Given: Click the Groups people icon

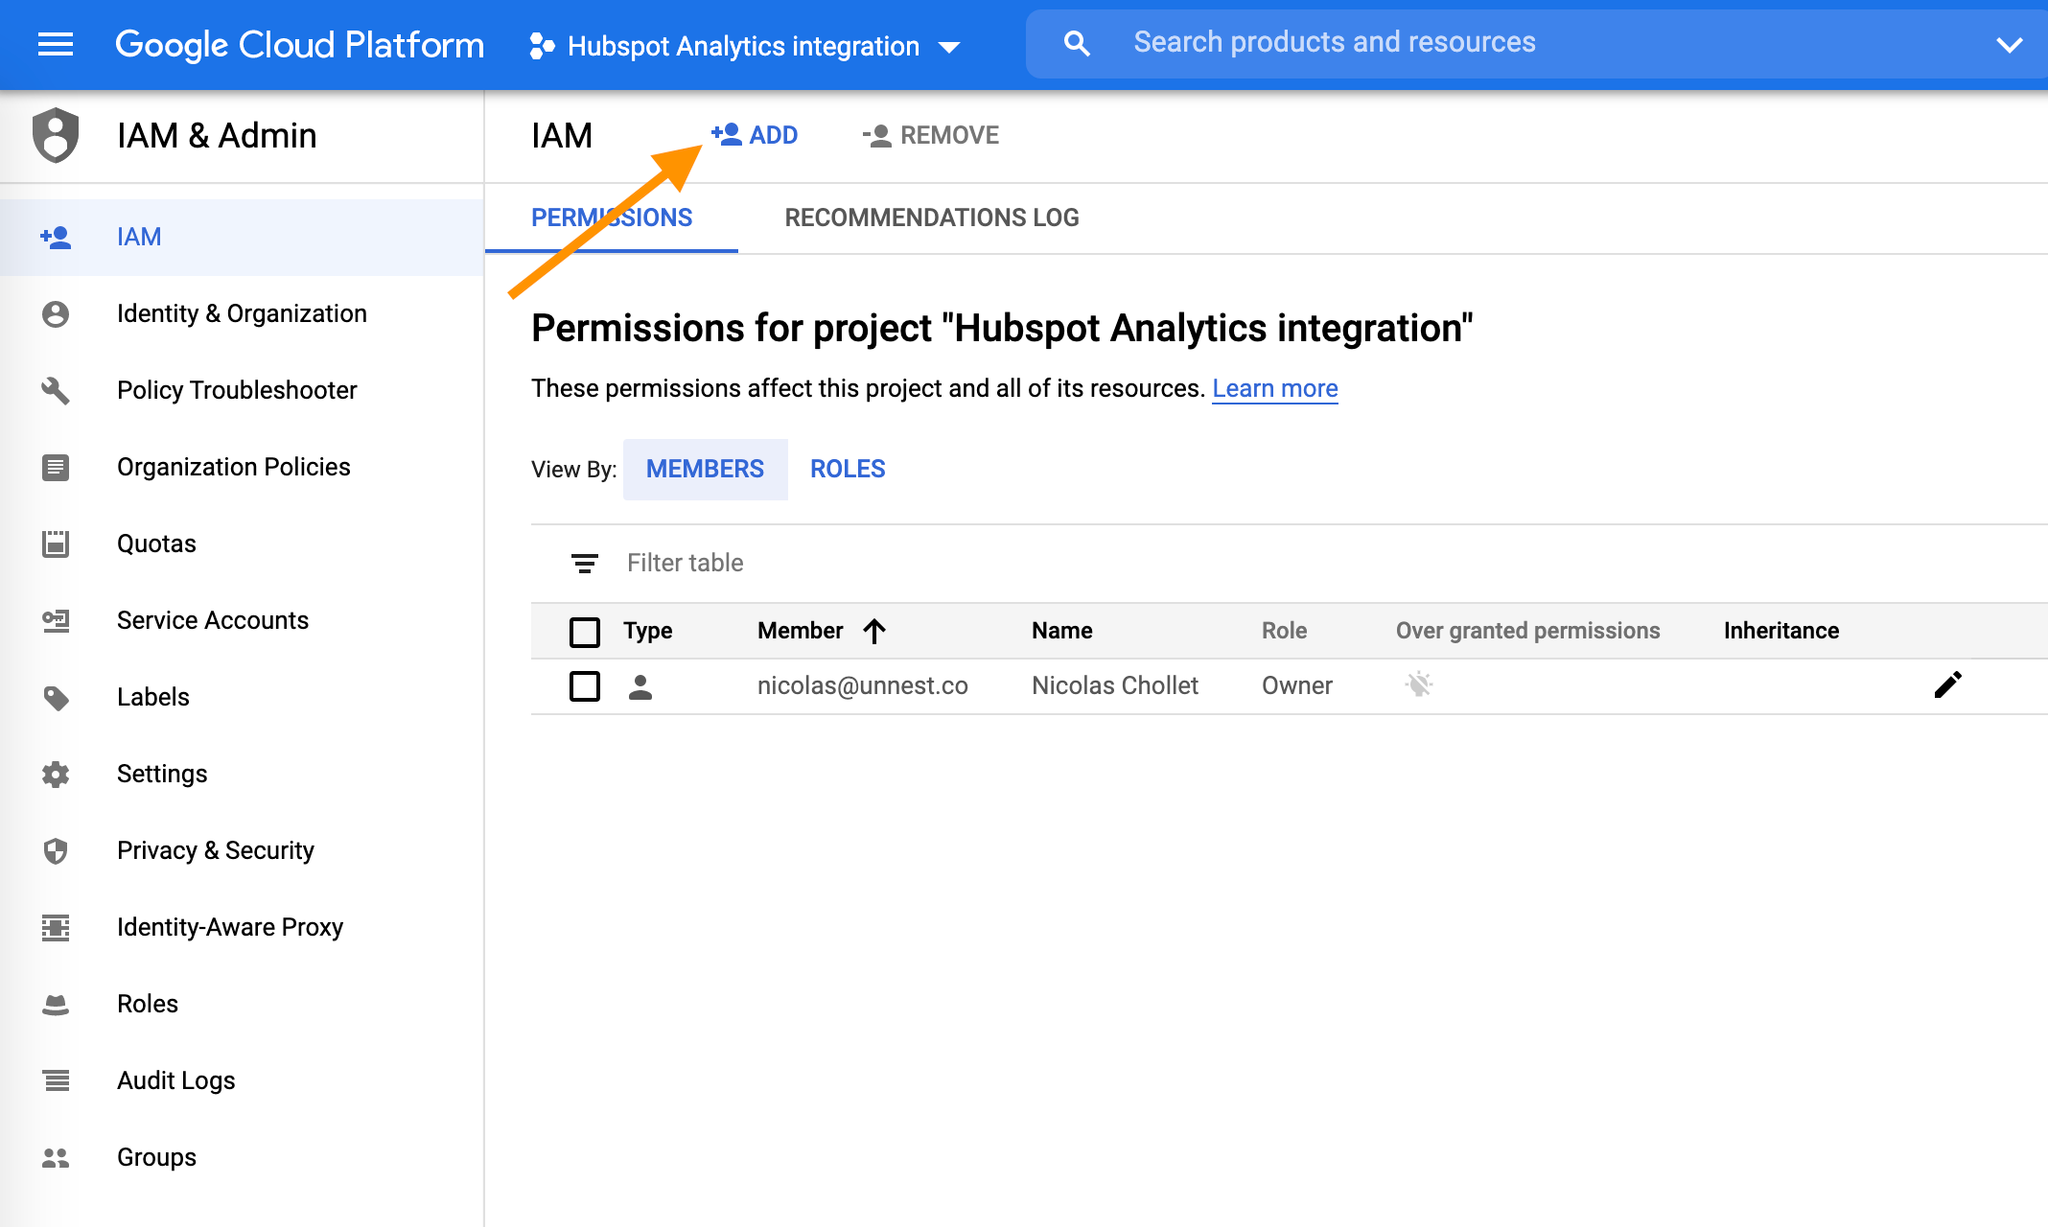Looking at the screenshot, I should (x=55, y=1158).
